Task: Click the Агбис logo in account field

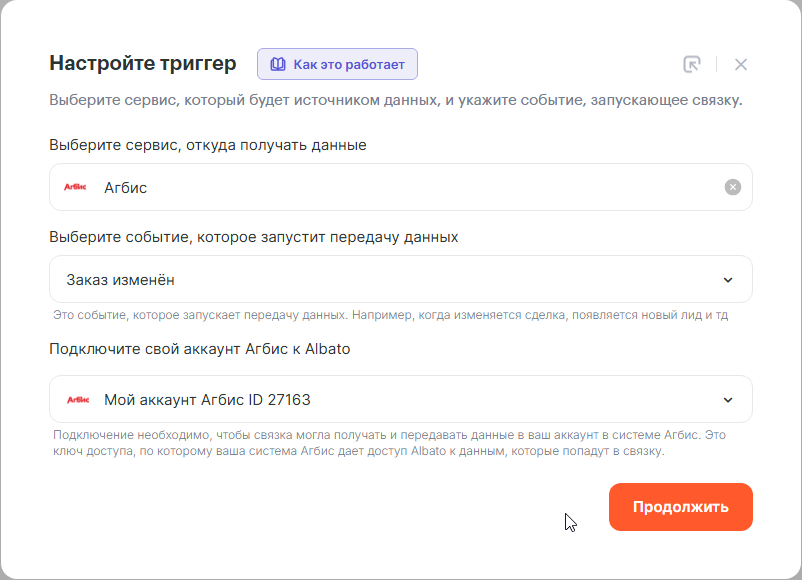Action: [78, 399]
